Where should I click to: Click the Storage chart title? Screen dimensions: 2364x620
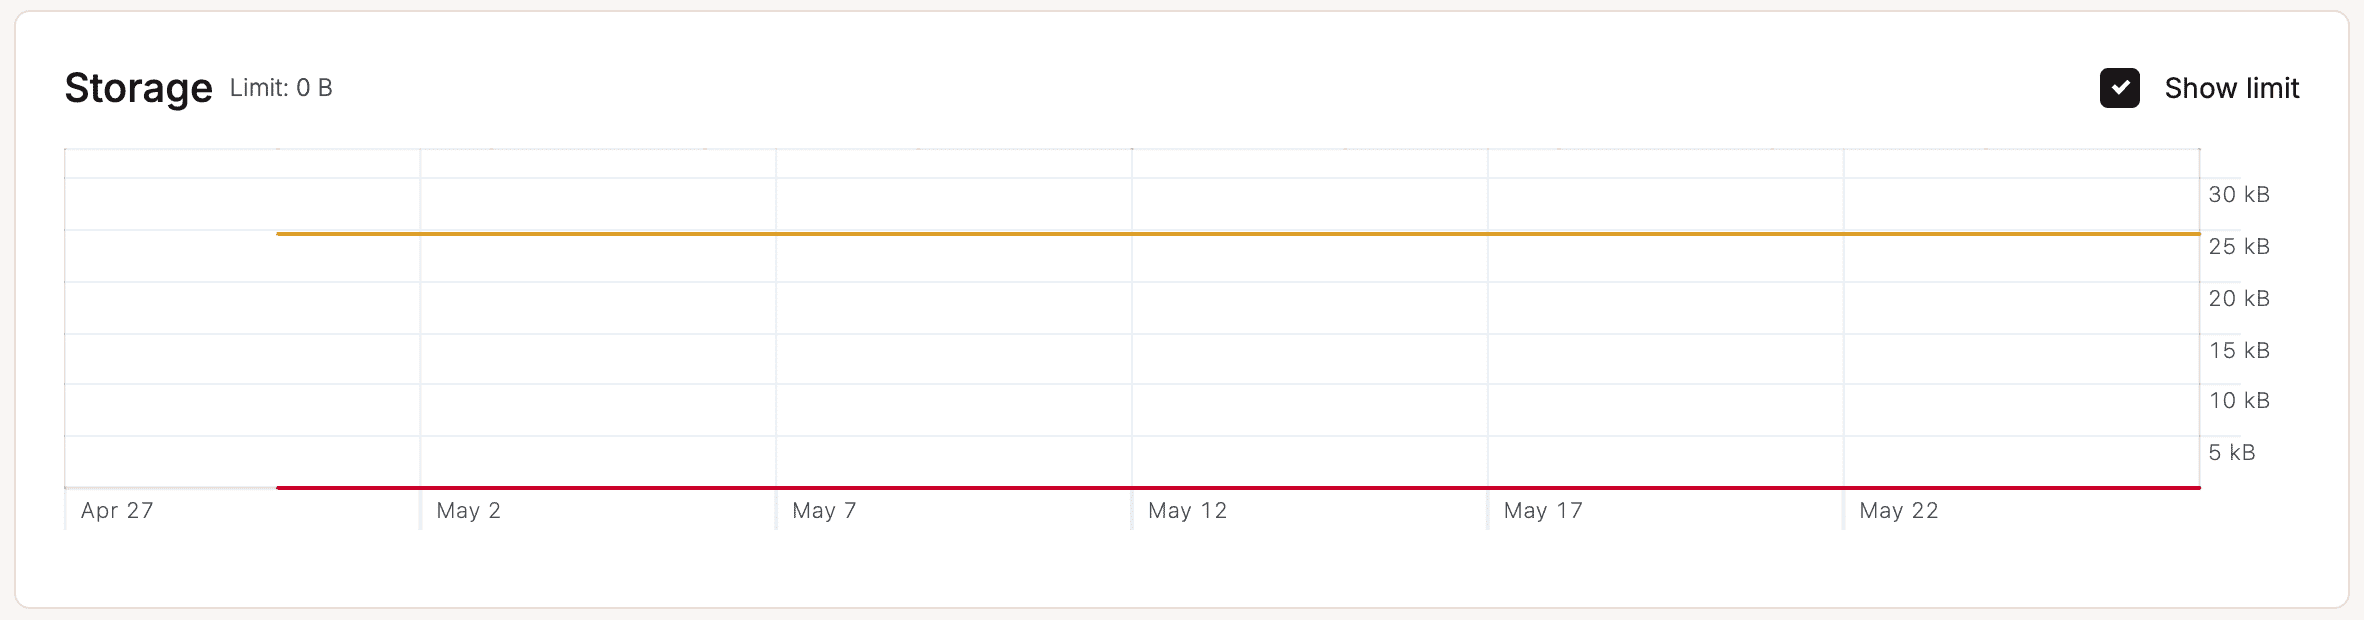coord(138,88)
